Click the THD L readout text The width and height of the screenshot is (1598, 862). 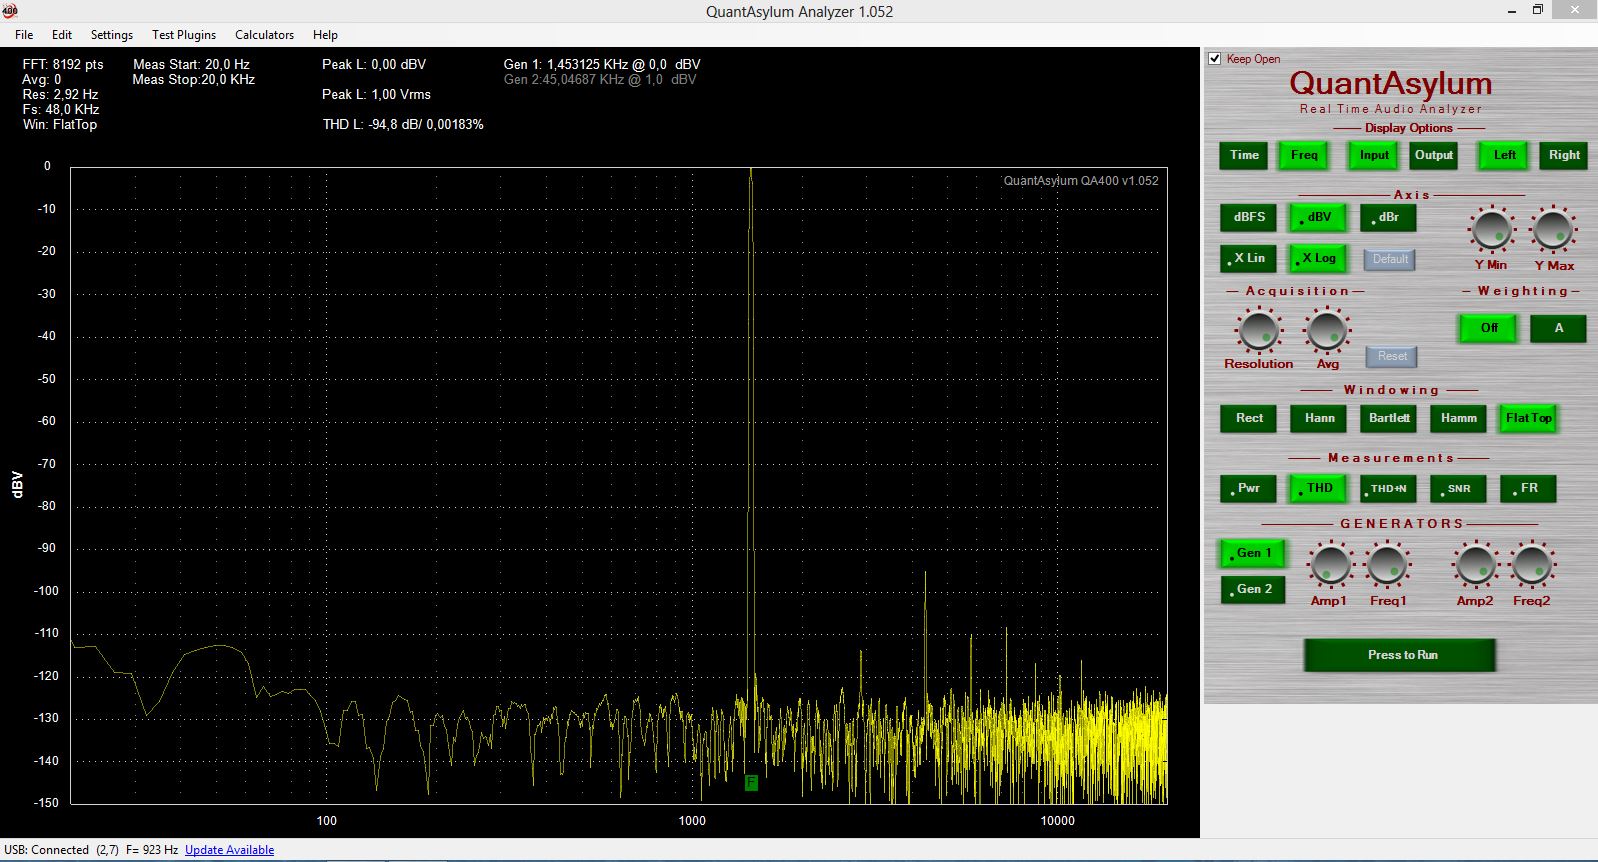tap(403, 124)
